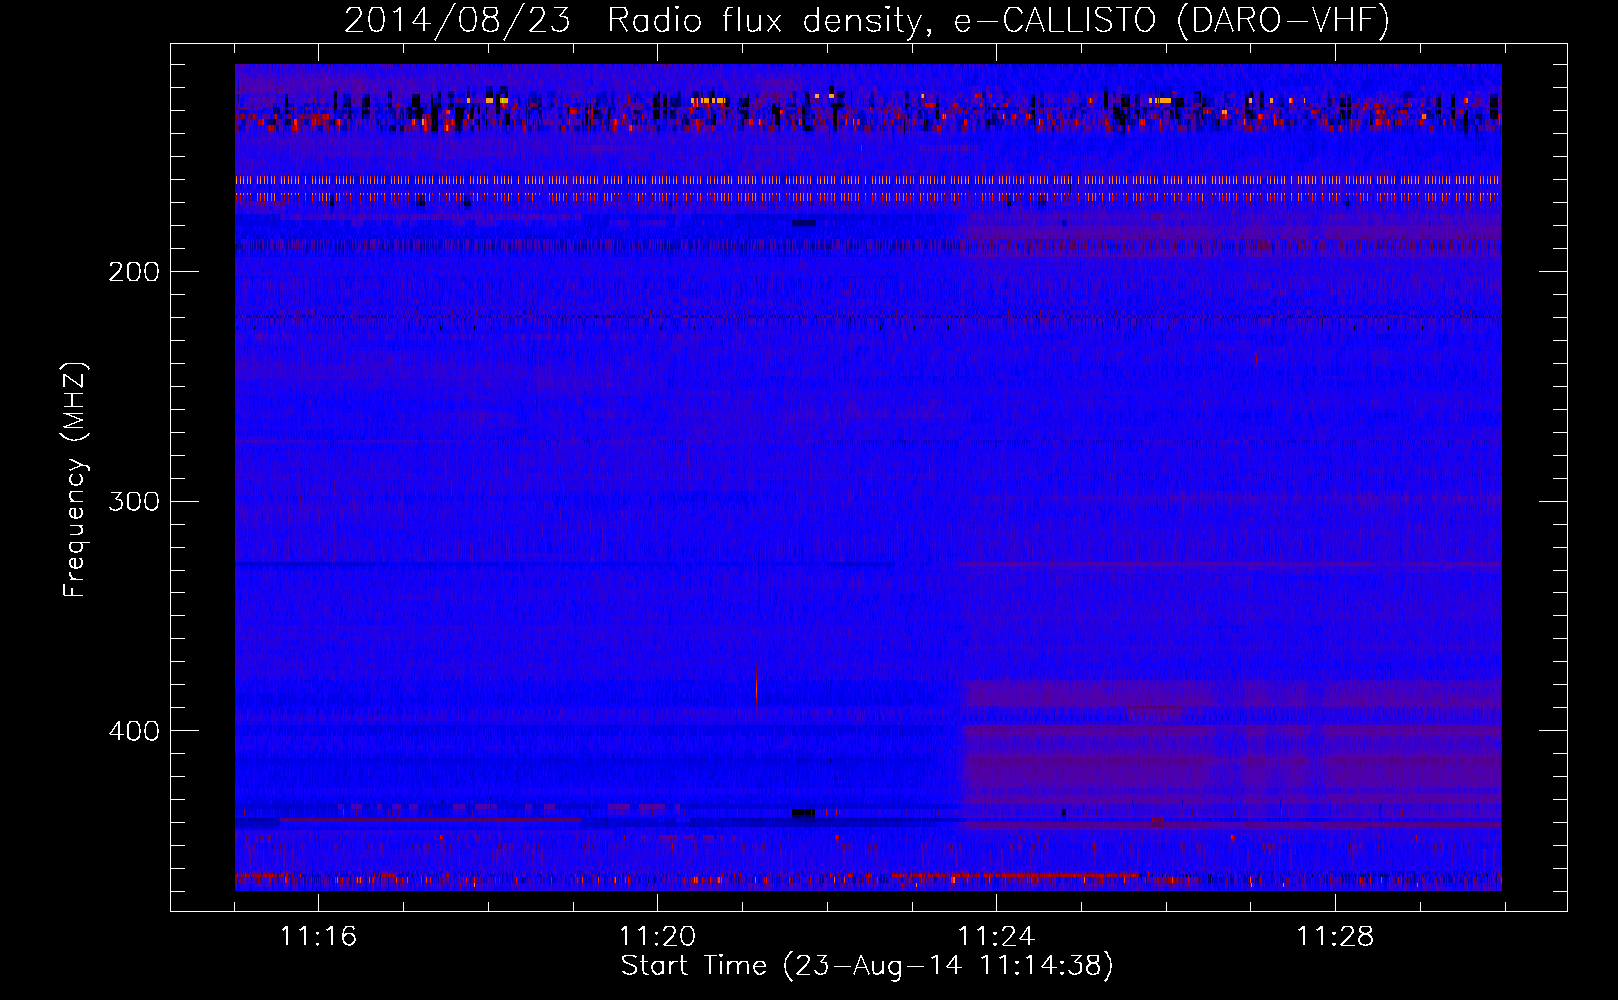Click the vertical red burst spike near 380 MHz
Image resolution: width=1618 pixels, height=1000 pixels.
pyautogui.click(x=756, y=684)
